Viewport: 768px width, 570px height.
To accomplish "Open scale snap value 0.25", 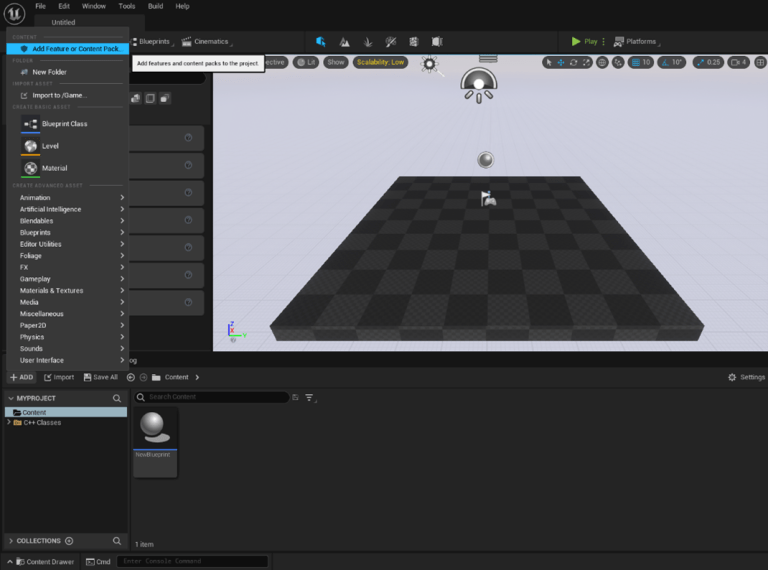I will coord(714,62).
